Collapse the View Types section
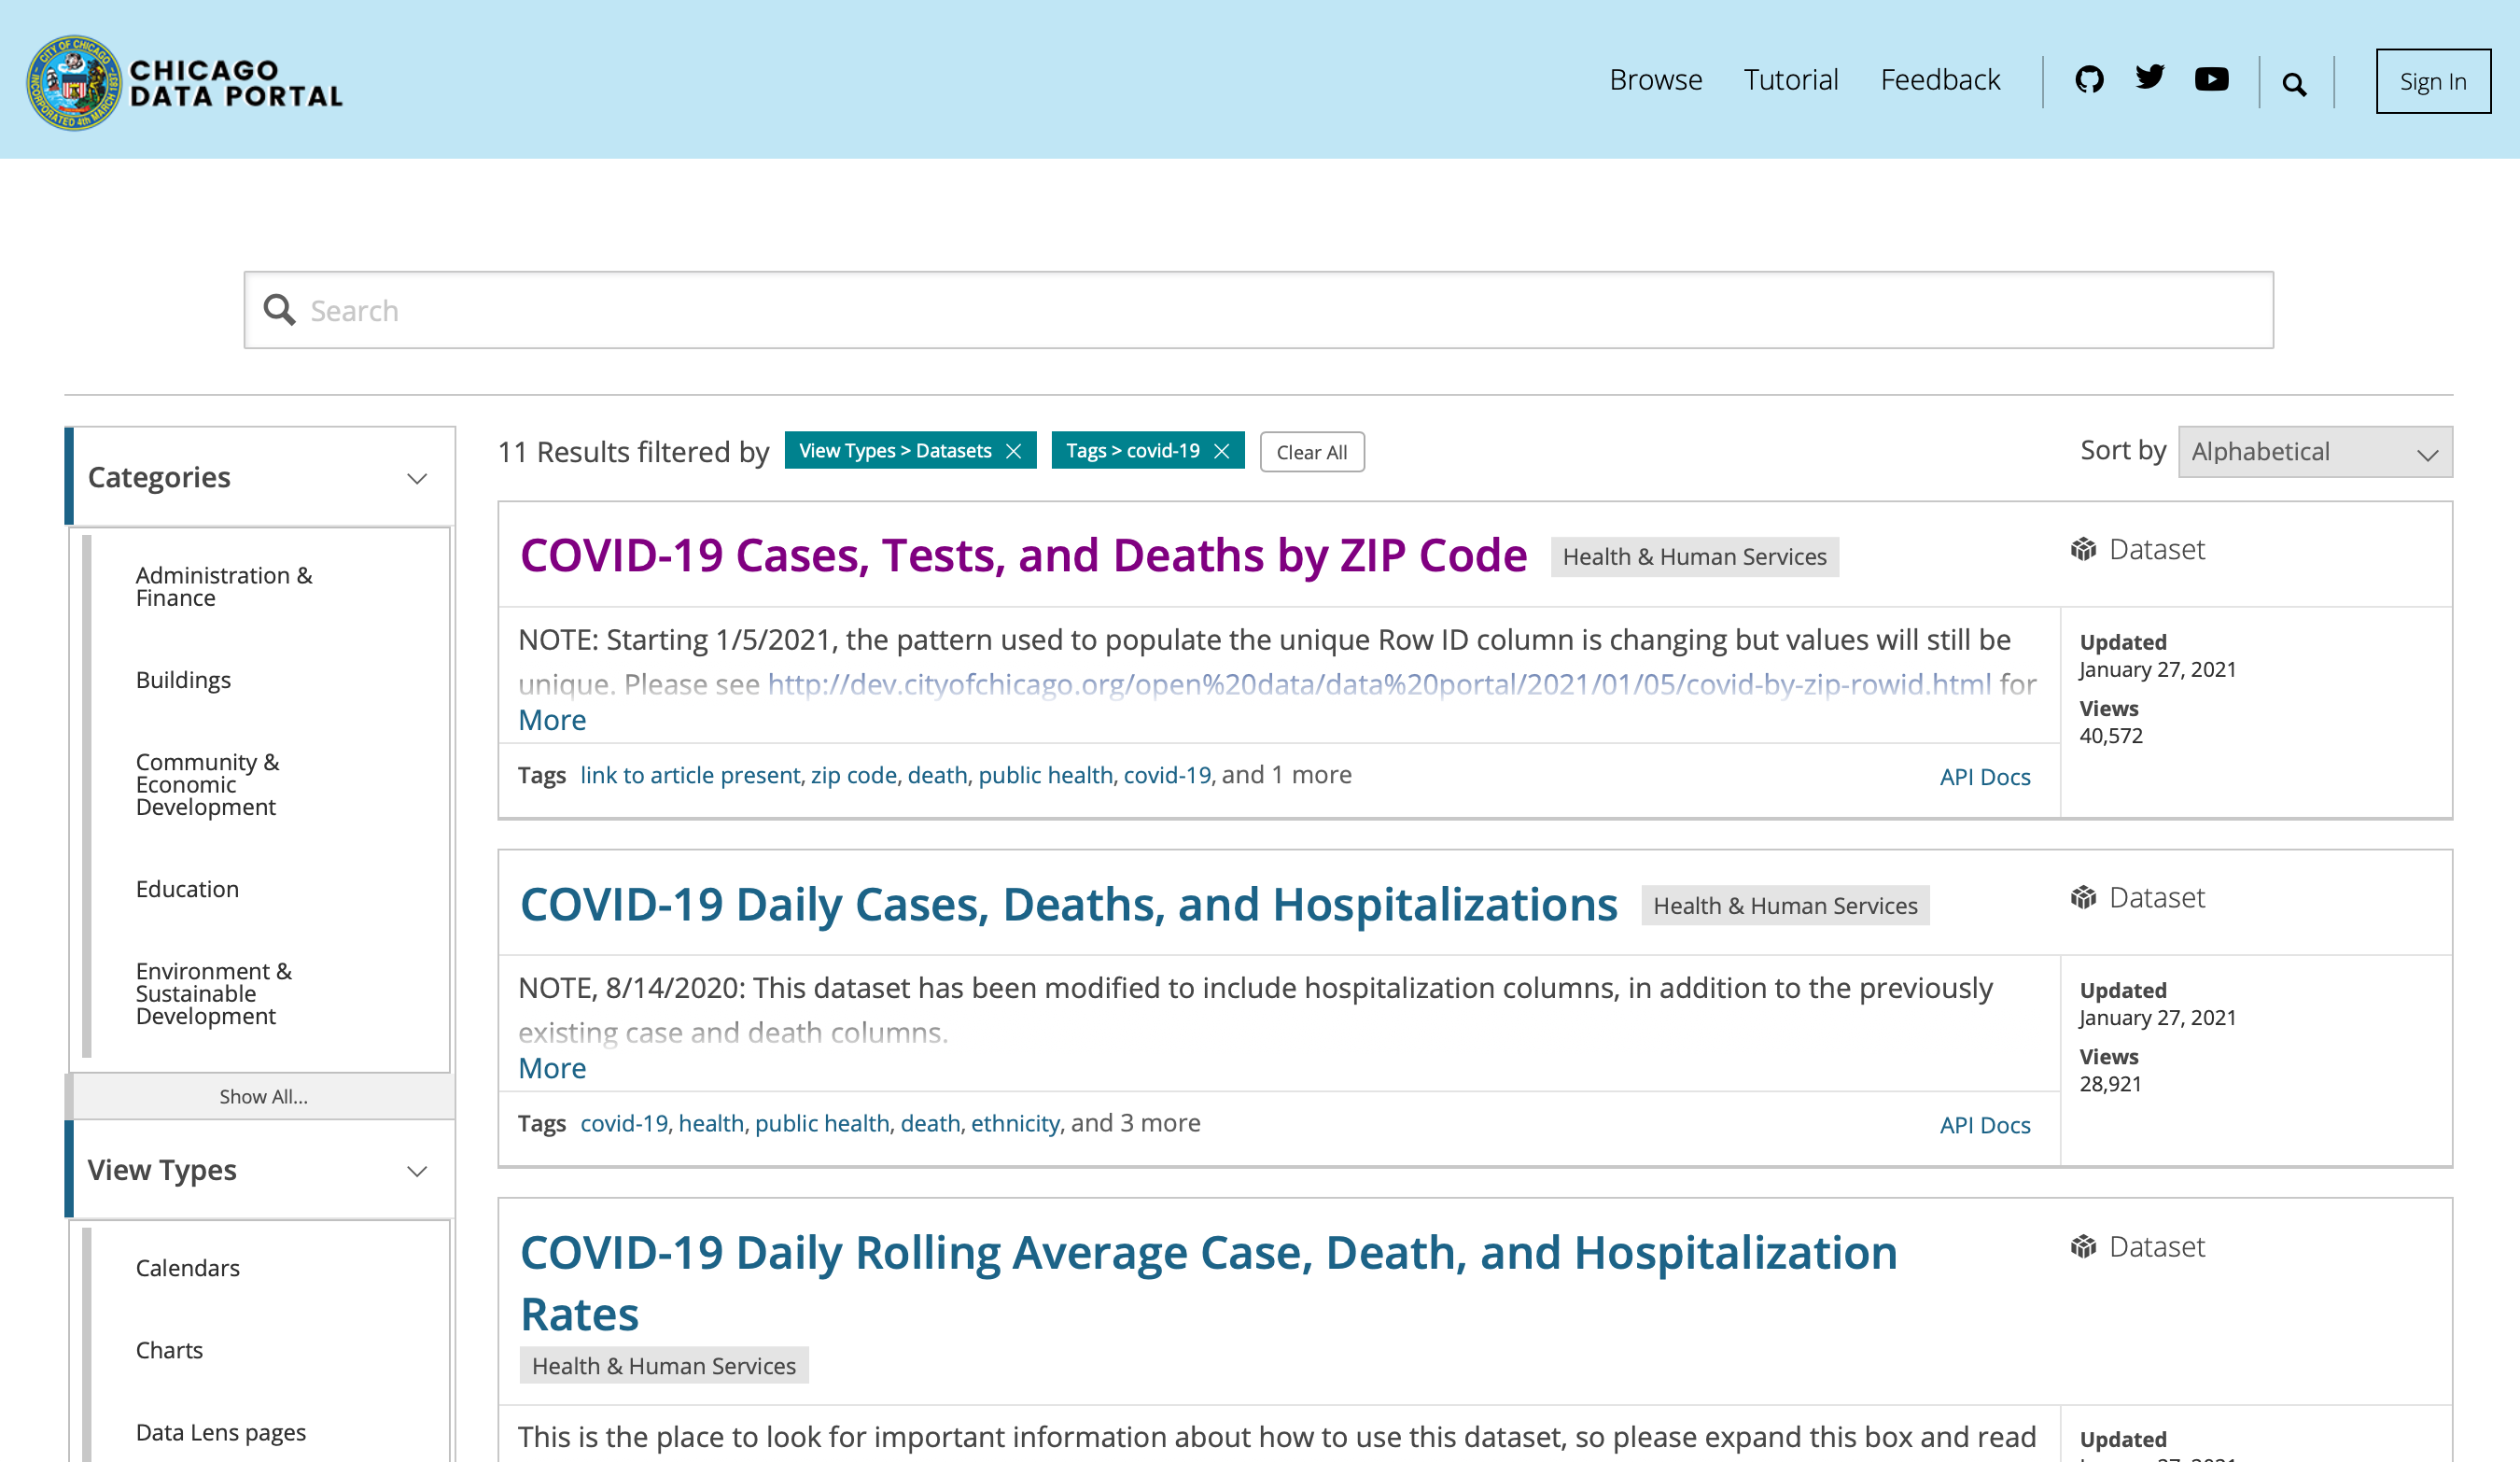Image resolution: width=2520 pixels, height=1462 pixels. [x=260, y=1170]
